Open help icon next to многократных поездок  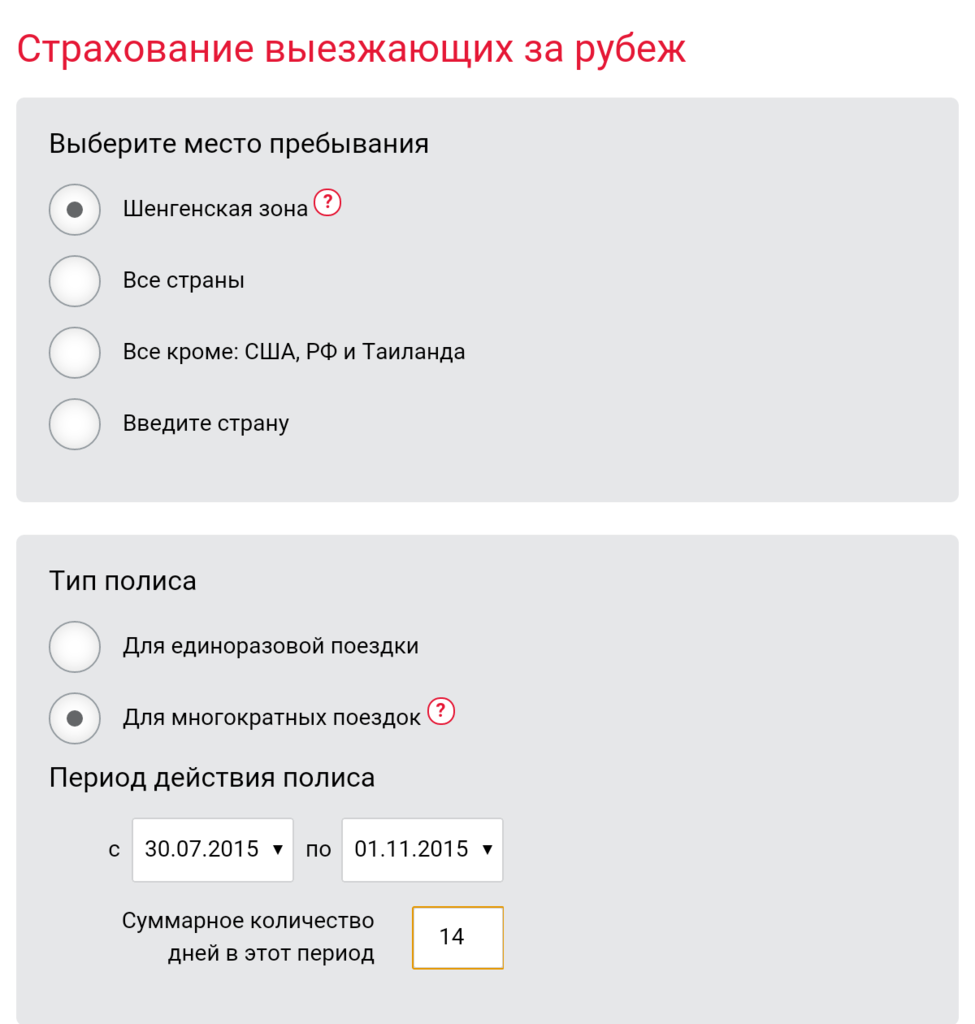[x=441, y=711]
